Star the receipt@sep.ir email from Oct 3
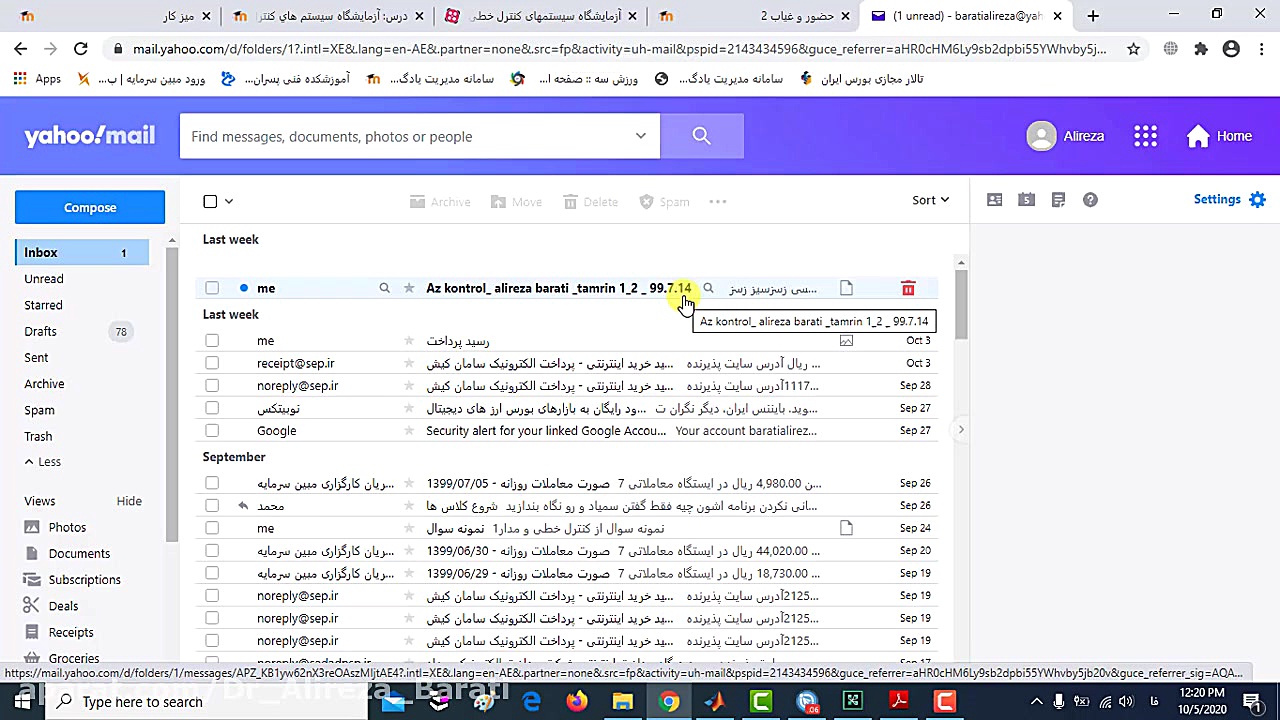Screen dimensions: 1280x720 tap(409, 363)
